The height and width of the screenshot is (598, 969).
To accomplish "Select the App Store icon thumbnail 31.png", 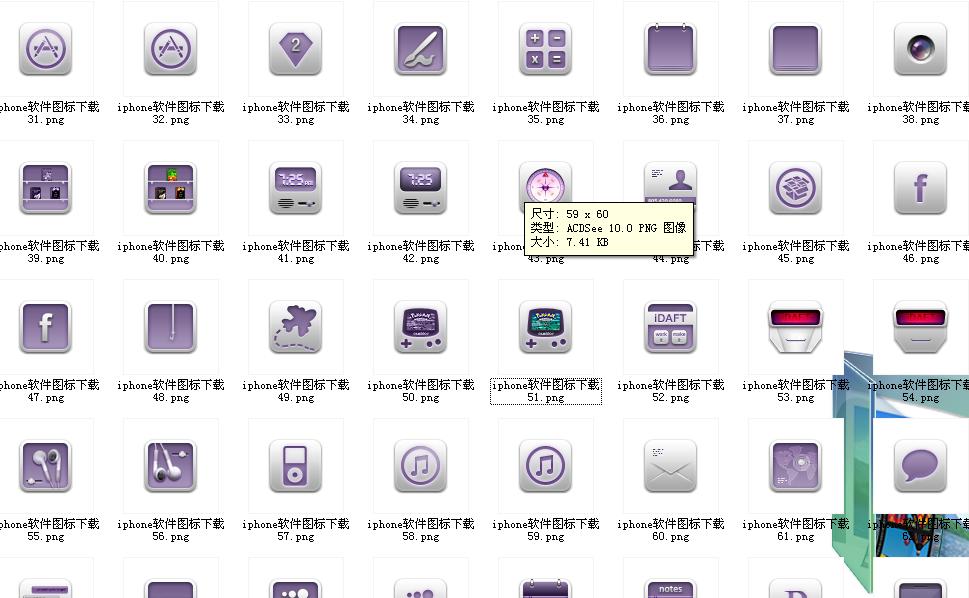I will pyautogui.click(x=45, y=49).
